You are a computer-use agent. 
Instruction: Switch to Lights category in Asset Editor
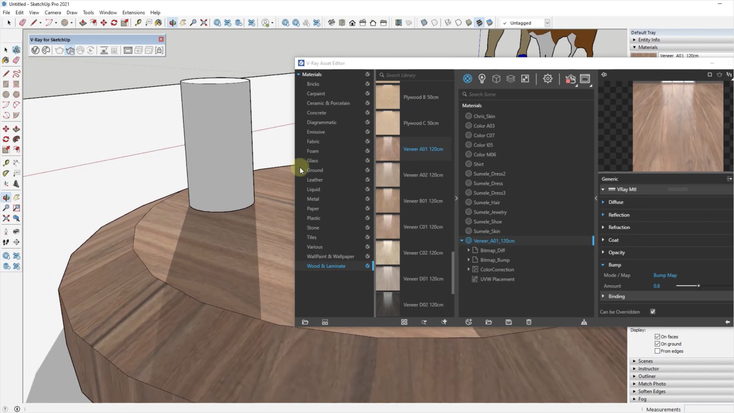coord(482,79)
